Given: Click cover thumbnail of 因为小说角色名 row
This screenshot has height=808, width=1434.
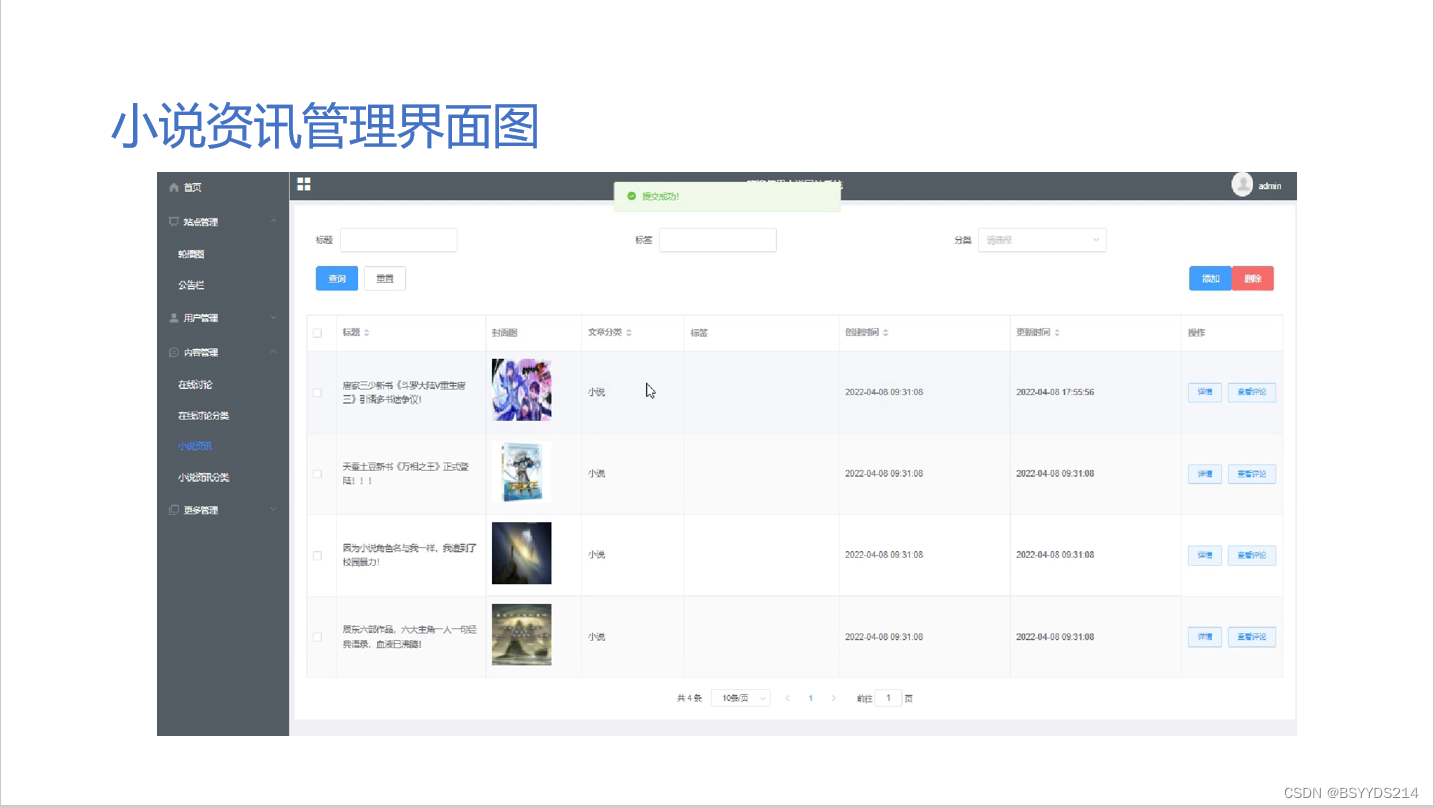Looking at the screenshot, I should click(x=522, y=553).
